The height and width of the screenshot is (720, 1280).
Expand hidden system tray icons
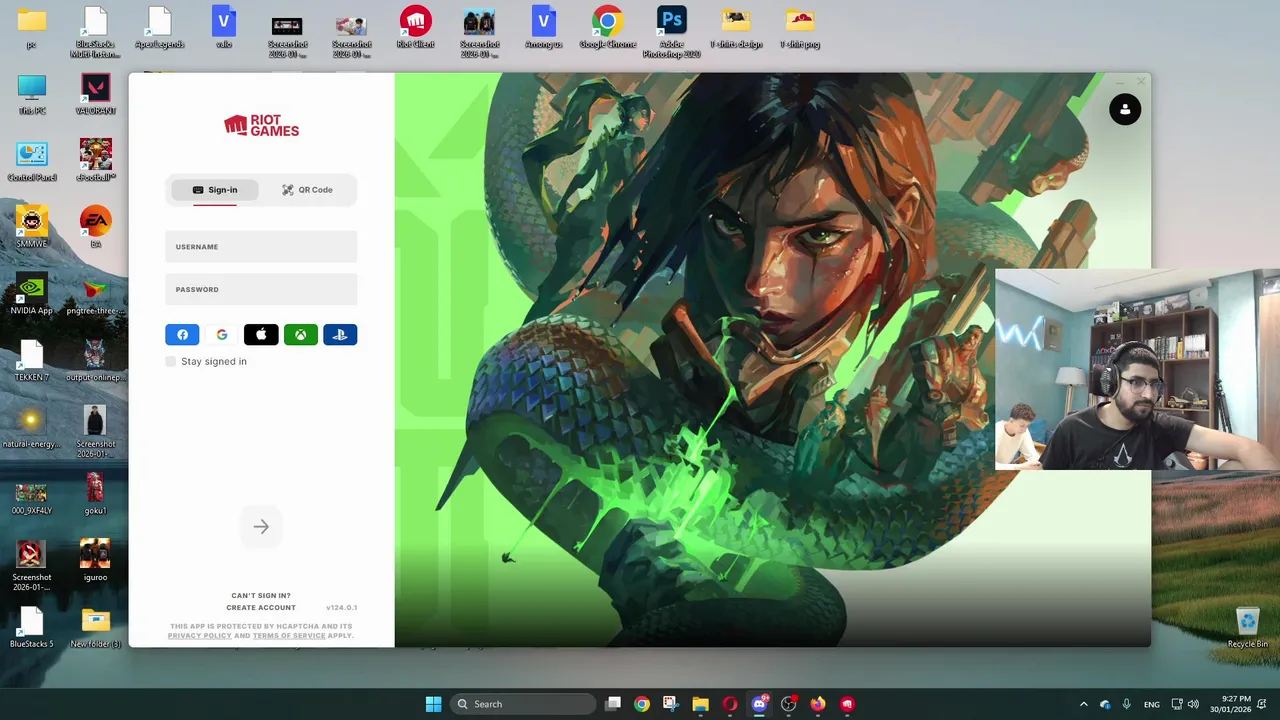coord(1083,704)
